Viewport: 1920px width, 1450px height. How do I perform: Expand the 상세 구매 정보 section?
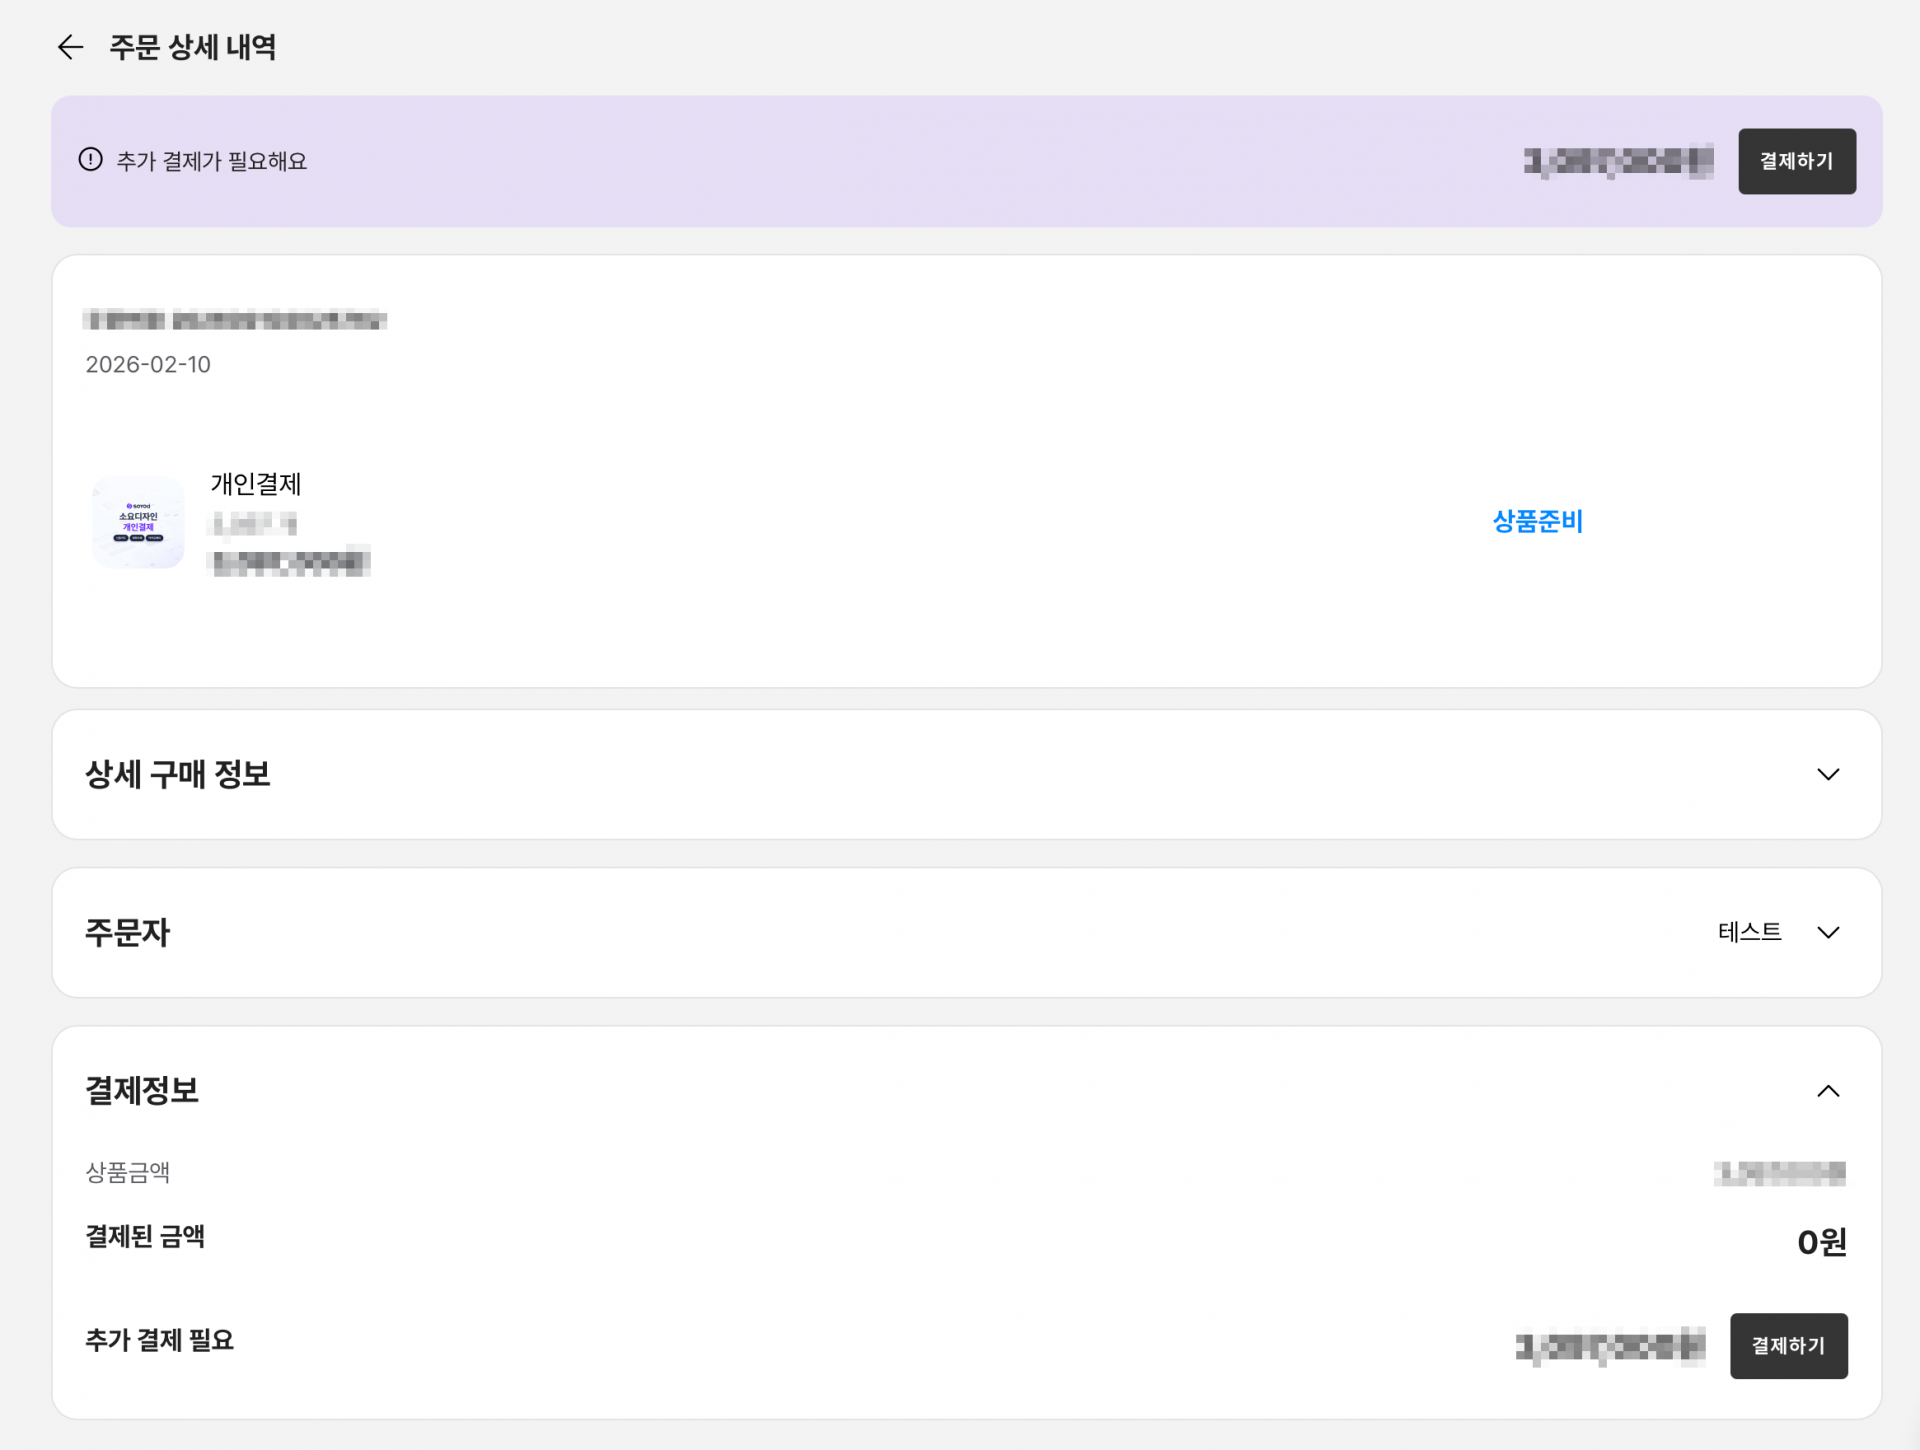click(1830, 774)
